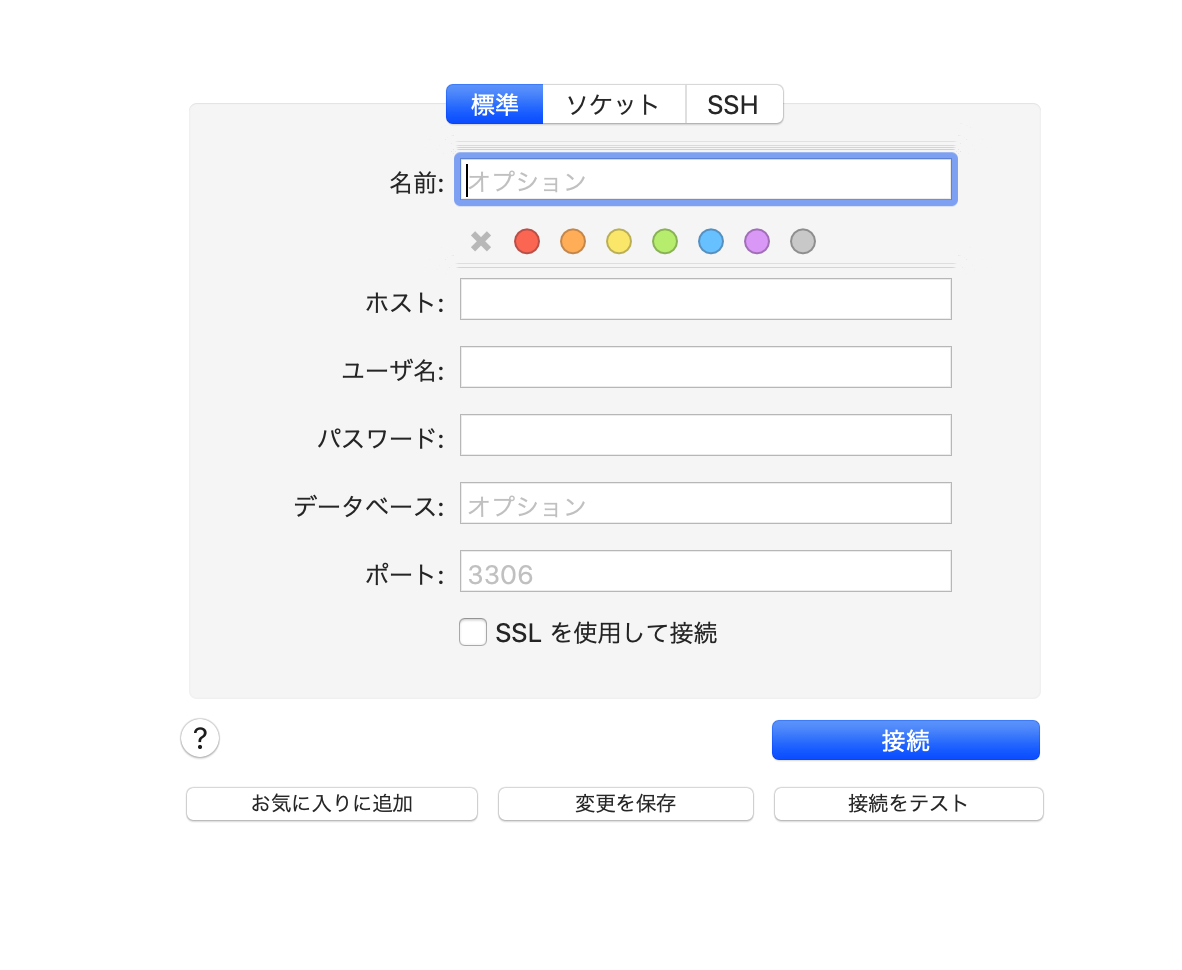
Task: Clear the connection color with the X icon
Action: pos(480,241)
